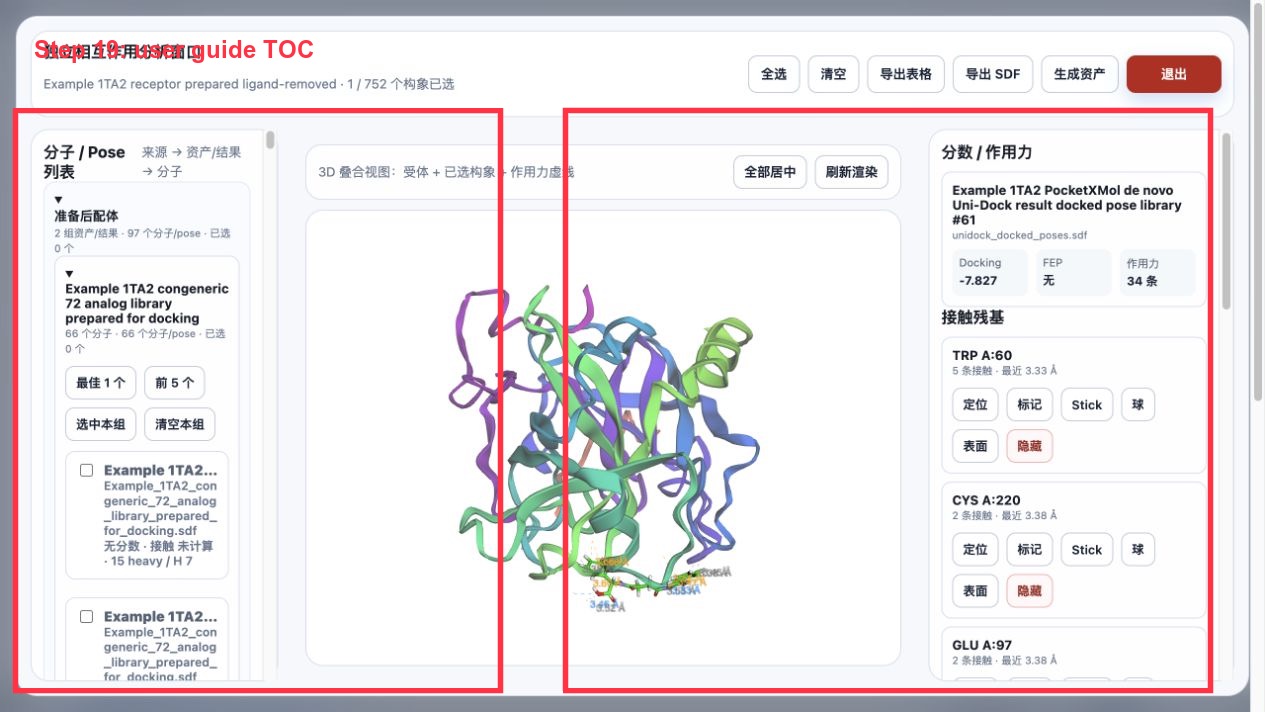This screenshot has width=1265, height=712.
Task: Click the 清空本组 button
Action: (179, 424)
